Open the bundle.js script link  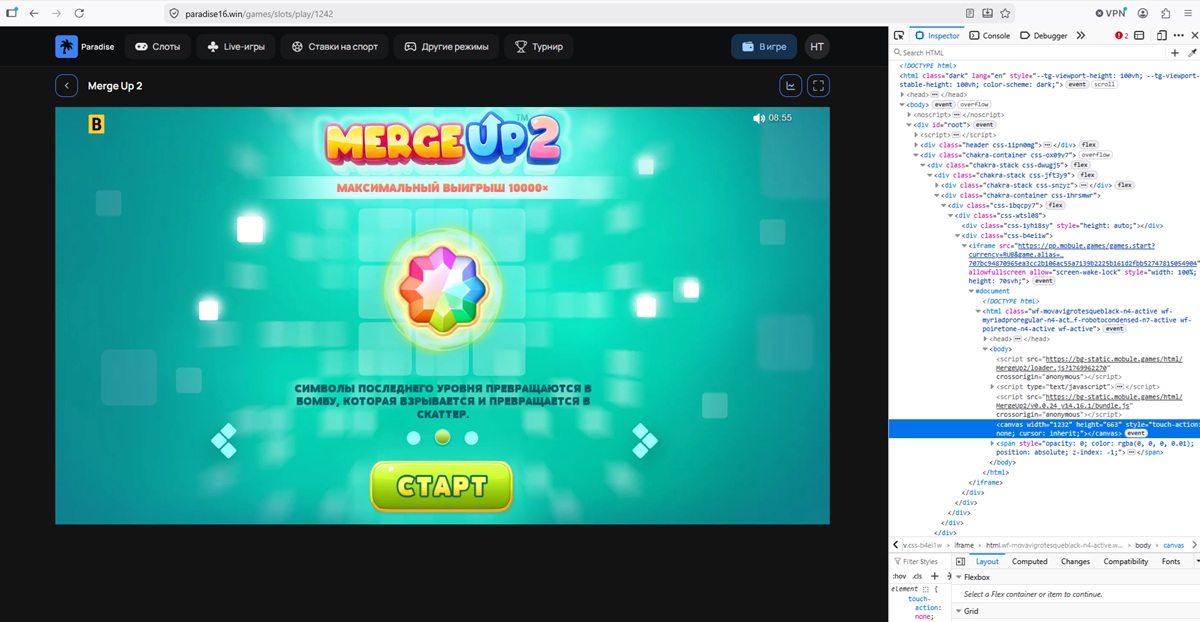(1089, 402)
